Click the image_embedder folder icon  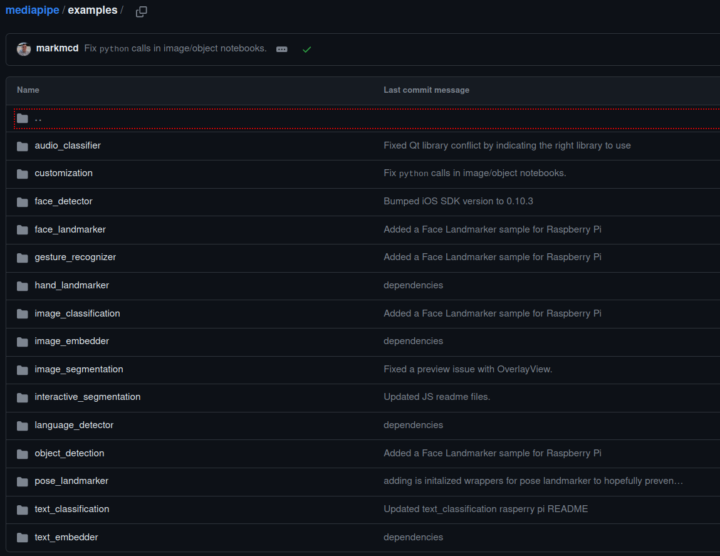pyautogui.click(x=22, y=342)
